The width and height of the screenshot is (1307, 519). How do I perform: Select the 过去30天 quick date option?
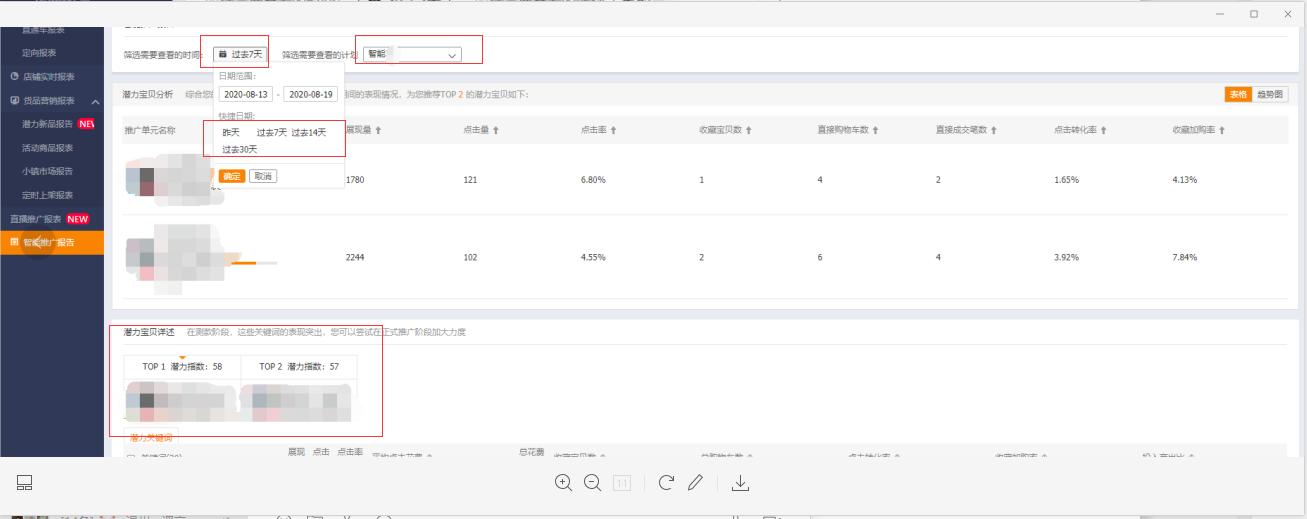coord(240,149)
